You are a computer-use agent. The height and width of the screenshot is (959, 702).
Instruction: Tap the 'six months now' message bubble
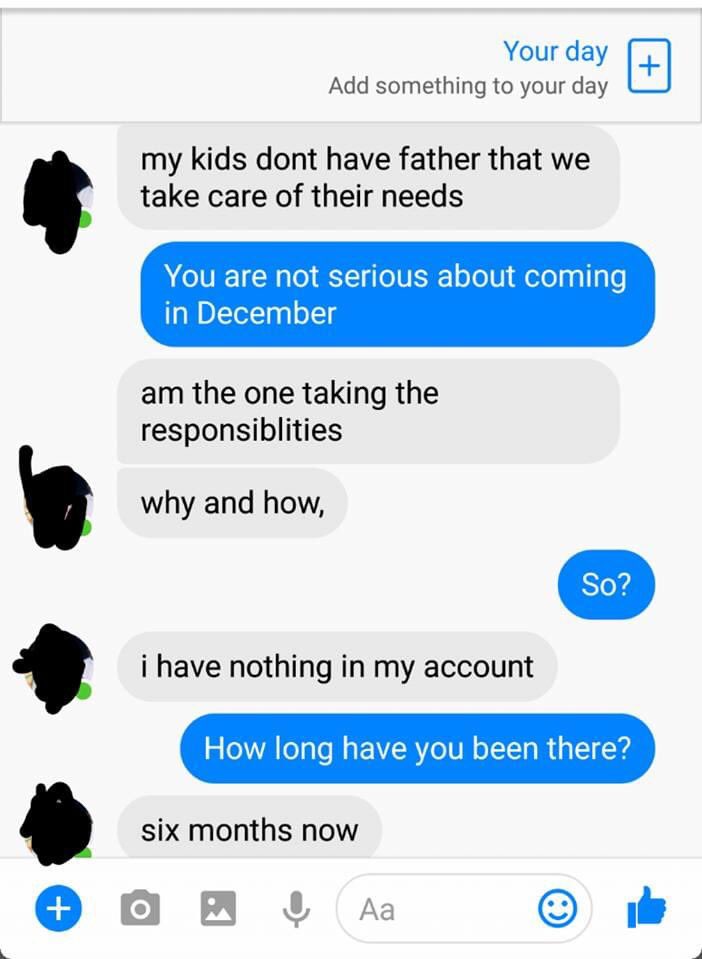click(x=249, y=829)
